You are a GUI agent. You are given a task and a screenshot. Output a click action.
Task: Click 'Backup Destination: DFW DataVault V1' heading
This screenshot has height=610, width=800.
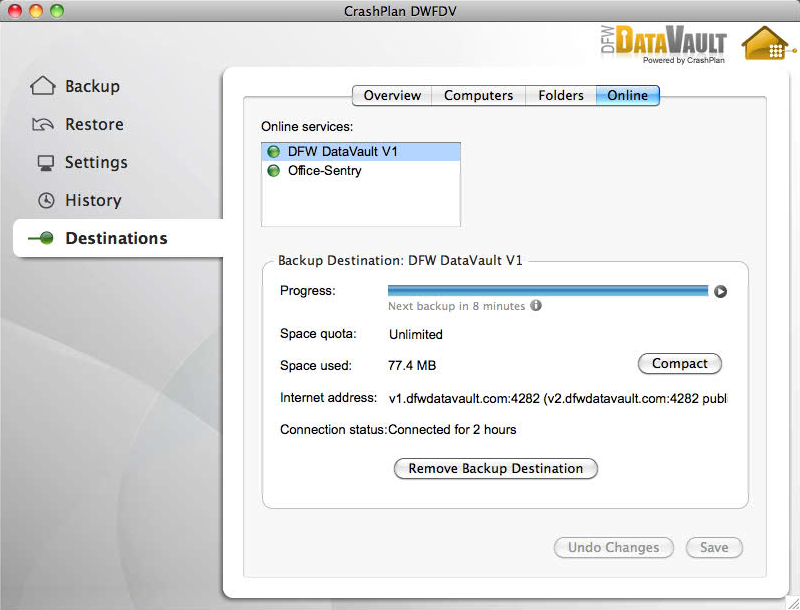[x=400, y=261]
